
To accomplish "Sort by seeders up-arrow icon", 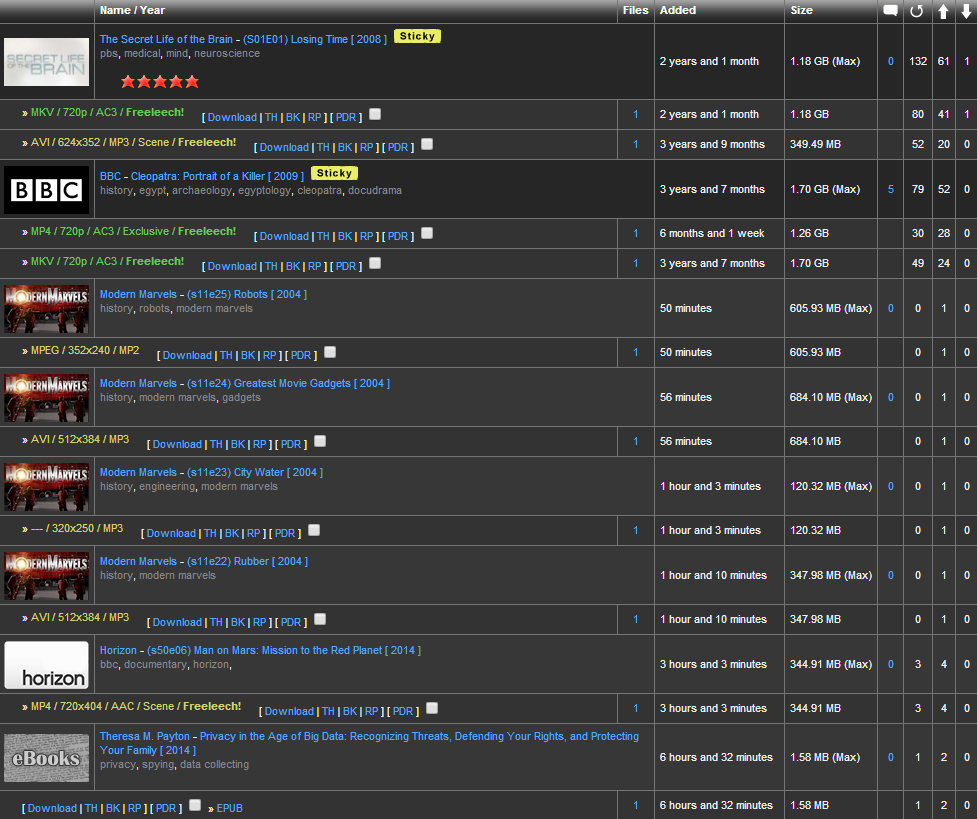I will point(943,11).
